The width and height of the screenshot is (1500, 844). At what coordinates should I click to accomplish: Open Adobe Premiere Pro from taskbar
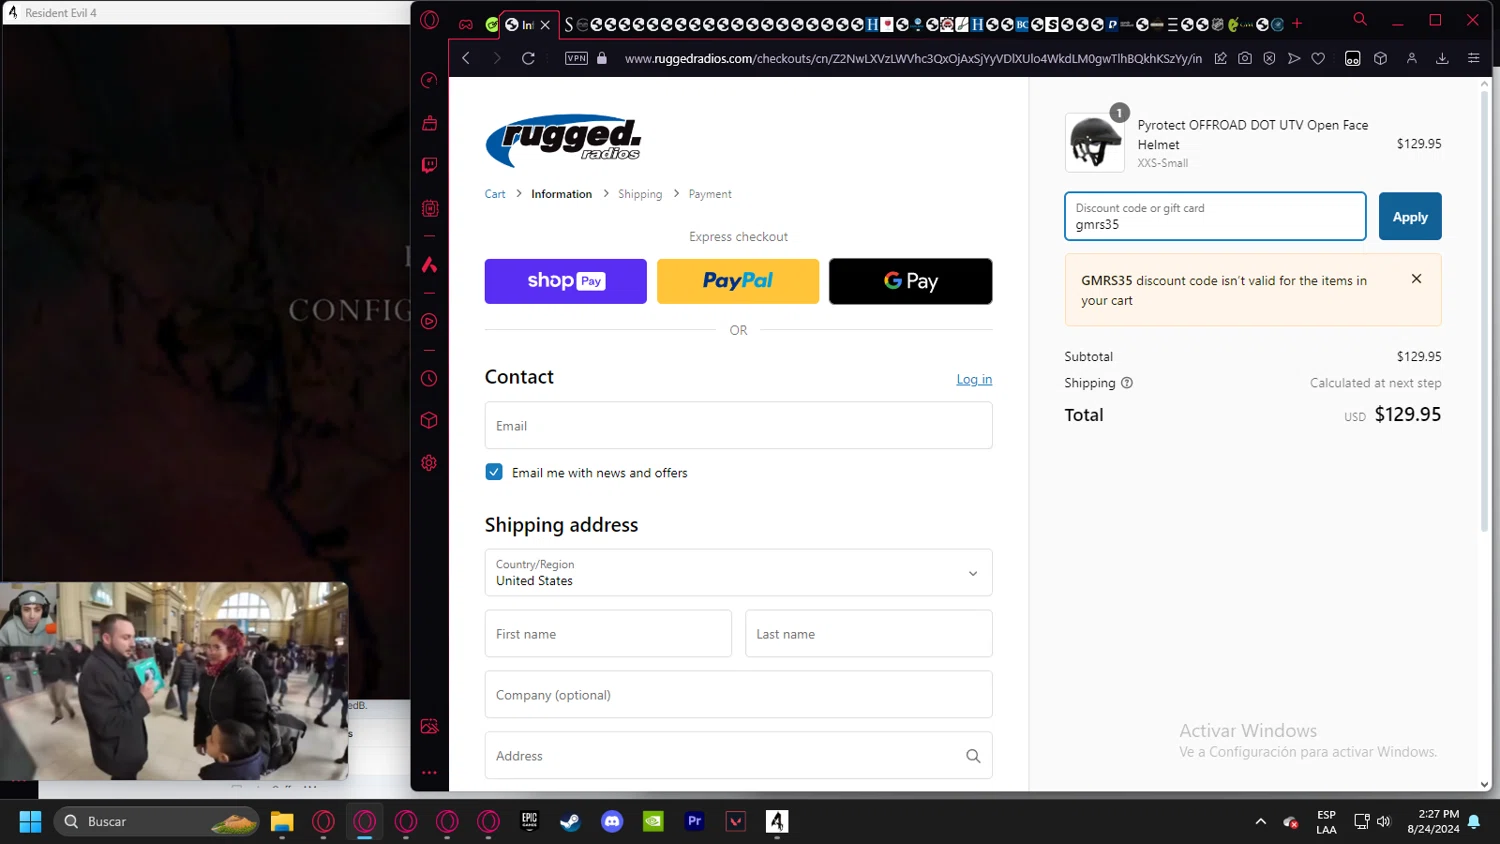695,821
